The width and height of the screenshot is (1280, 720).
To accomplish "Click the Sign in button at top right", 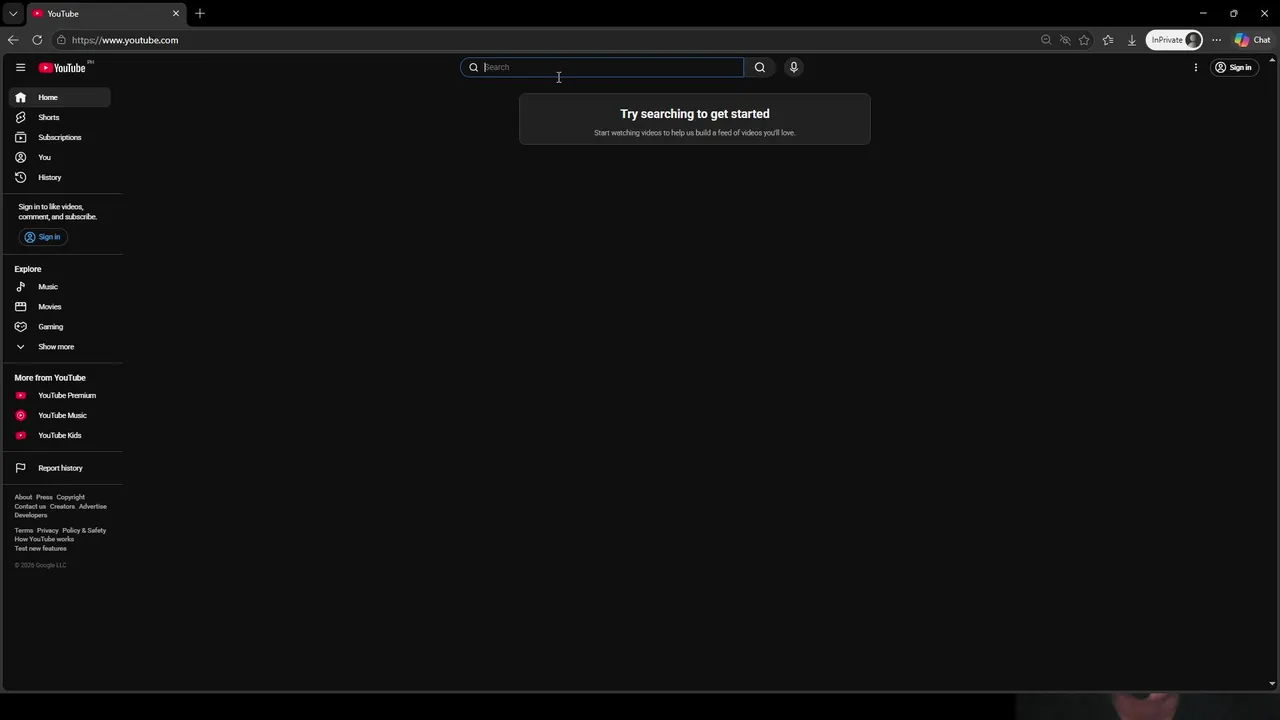I will coord(1233,67).
